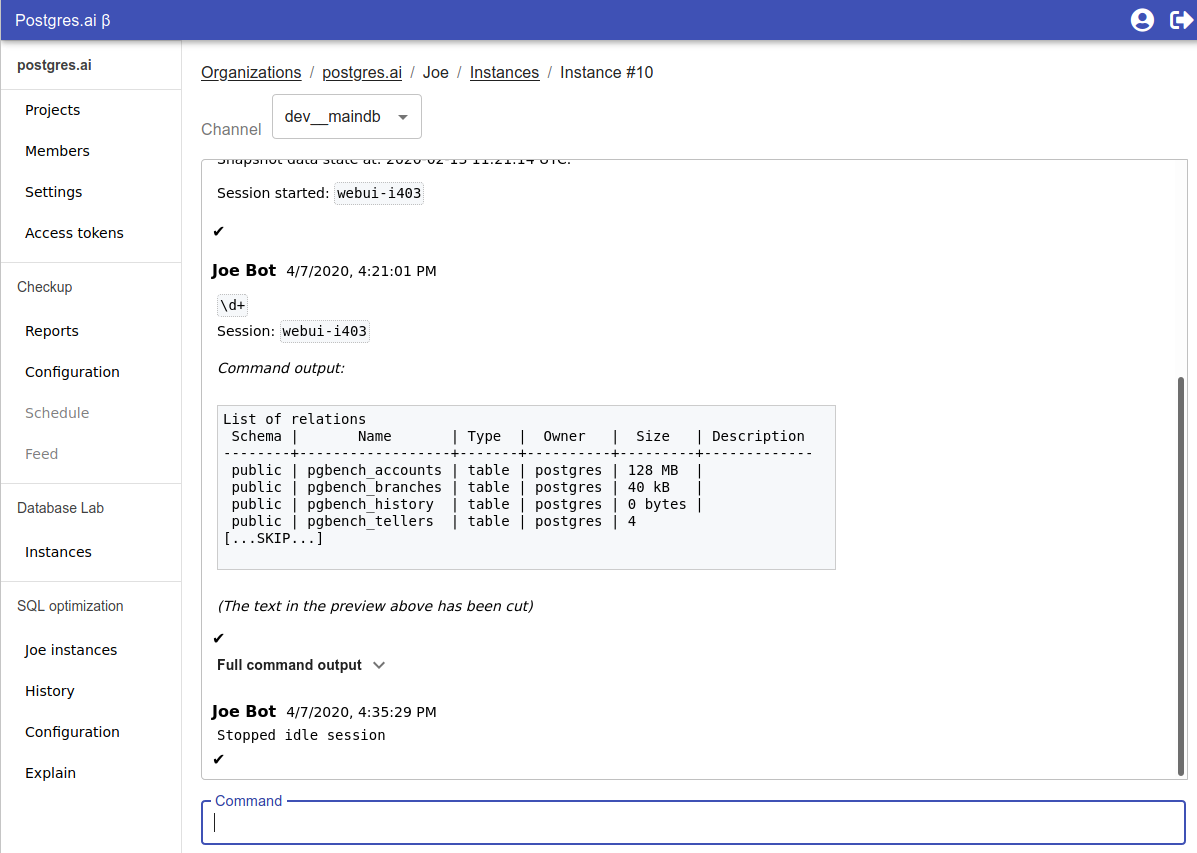This screenshot has width=1197, height=853.
Task: Select Schedule in the Checkup section
Action: pyautogui.click(x=57, y=413)
